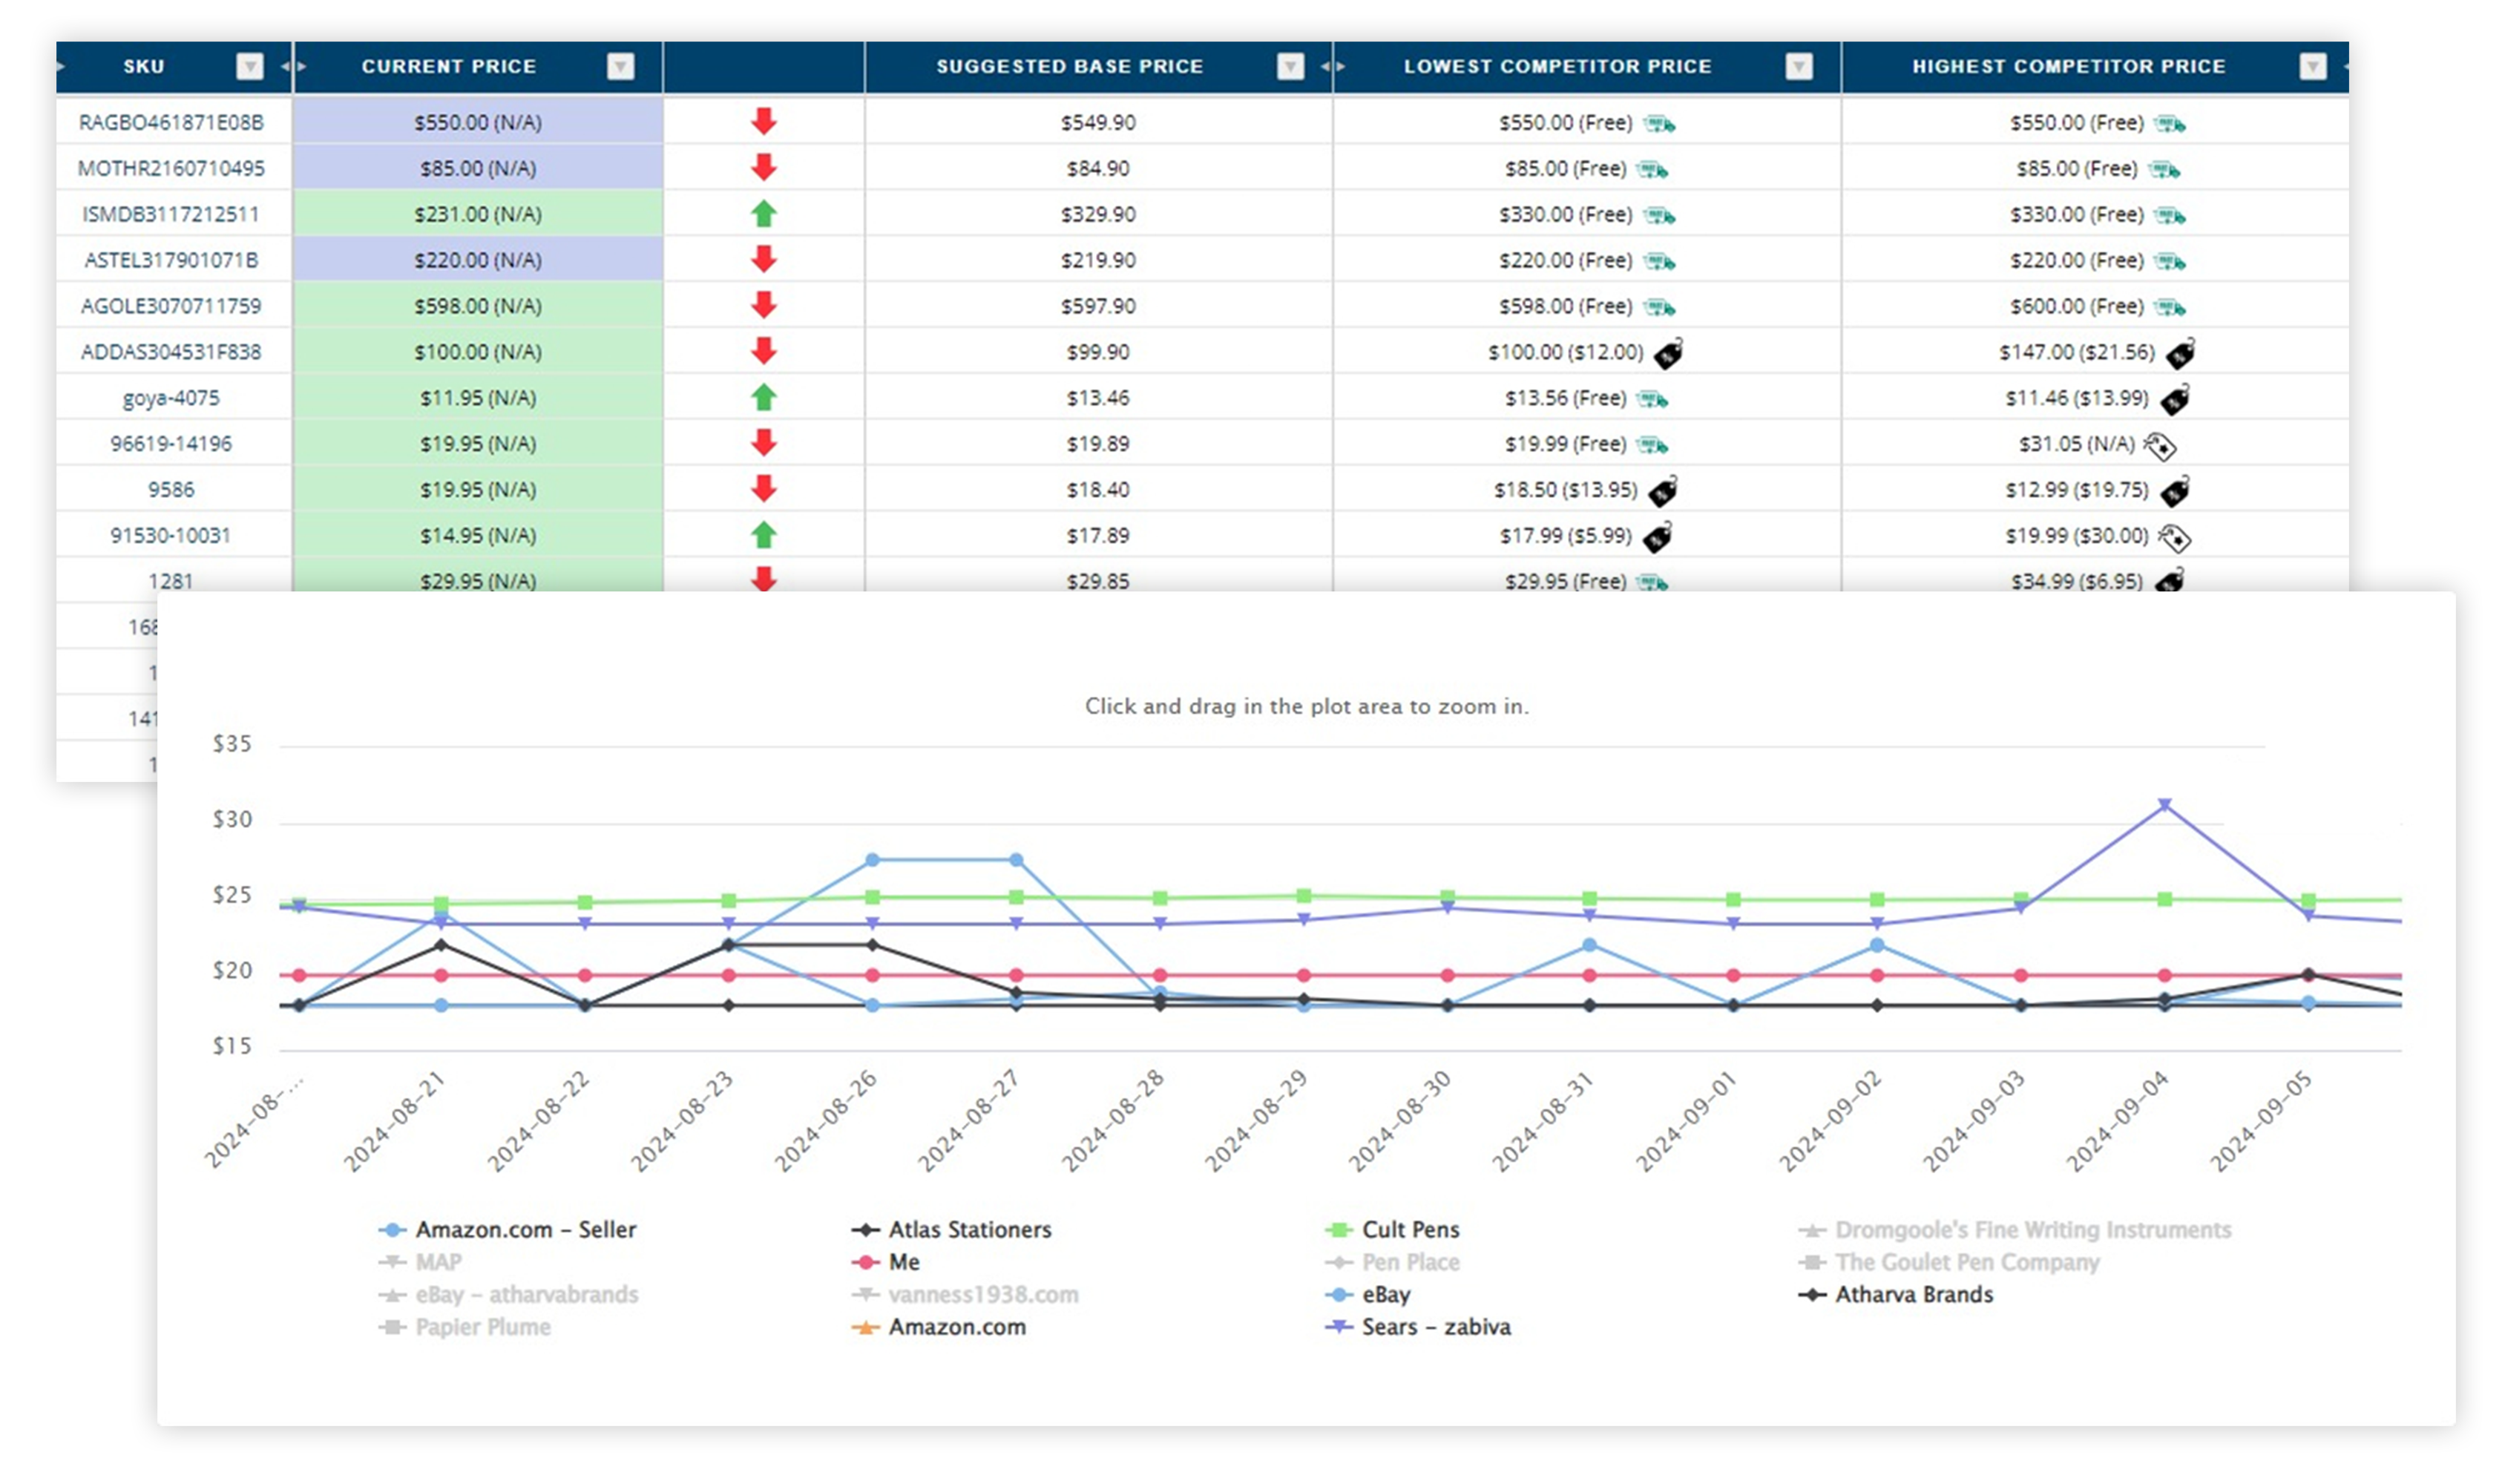Click outlined tag icon next to $19.99 ($30.00)
The width and height of the screenshot is (2505, 1484).
pos(2174,537)
